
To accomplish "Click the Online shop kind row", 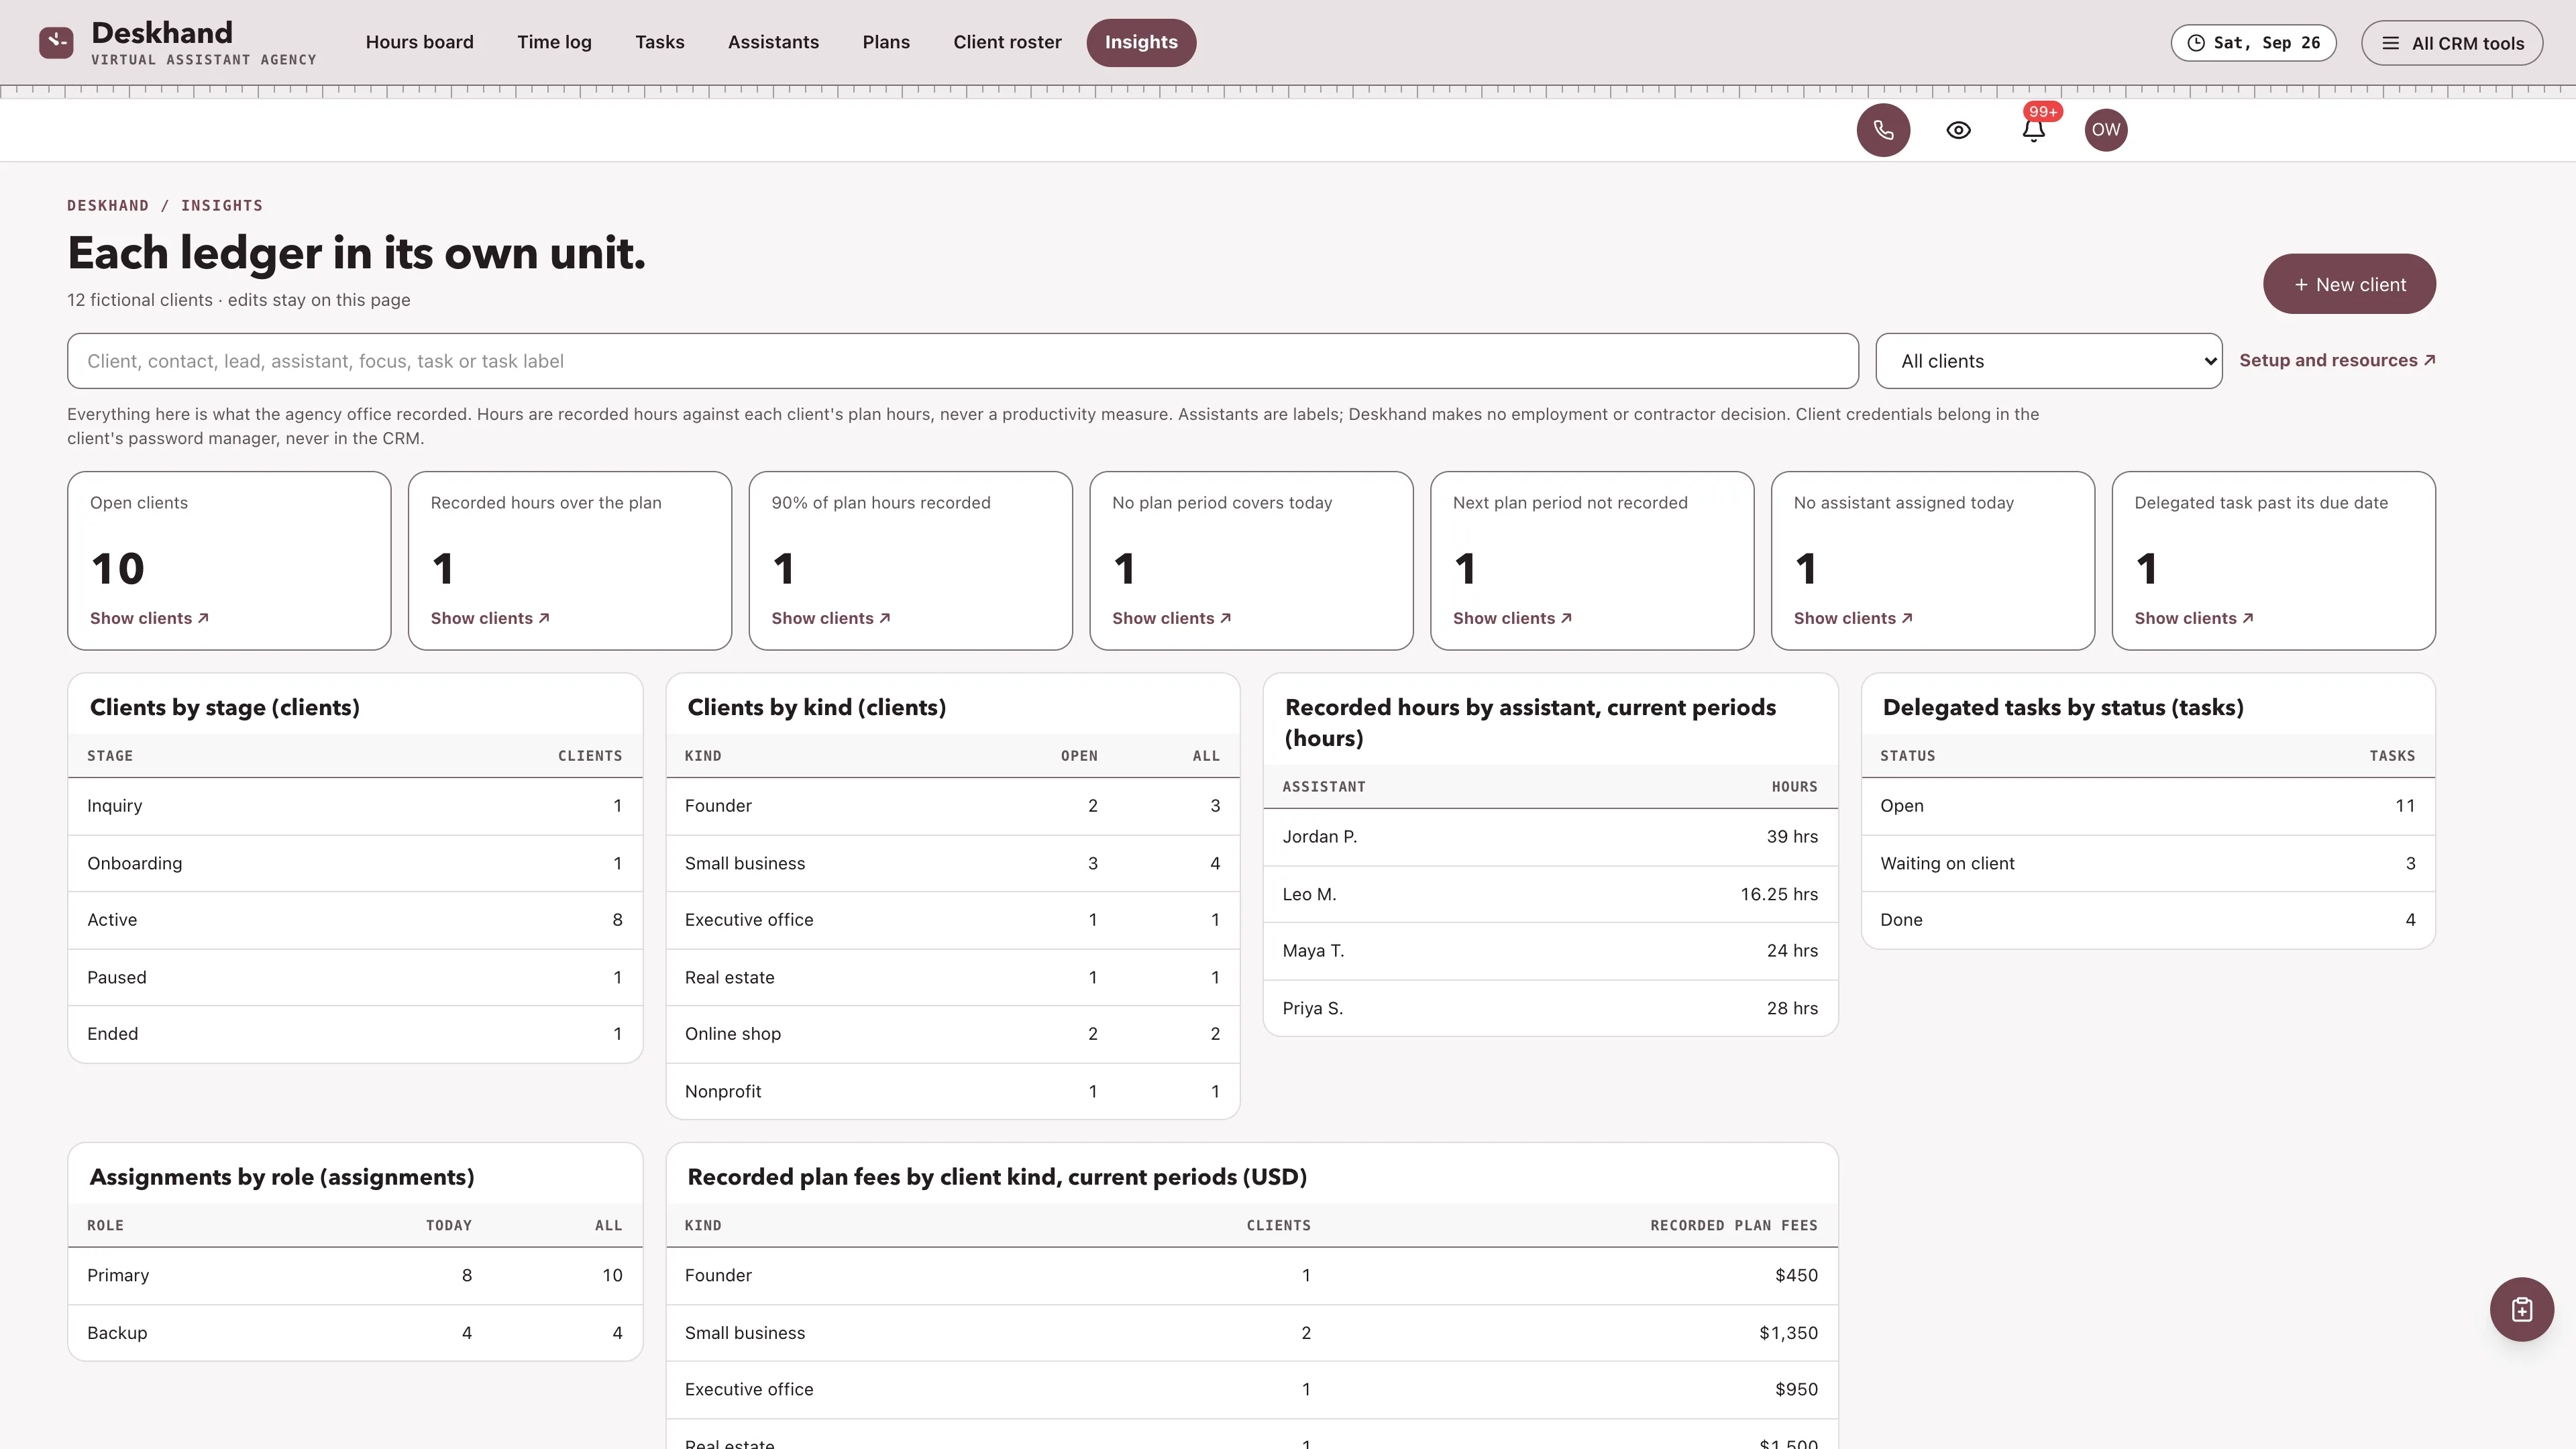I will [952, 1034].
